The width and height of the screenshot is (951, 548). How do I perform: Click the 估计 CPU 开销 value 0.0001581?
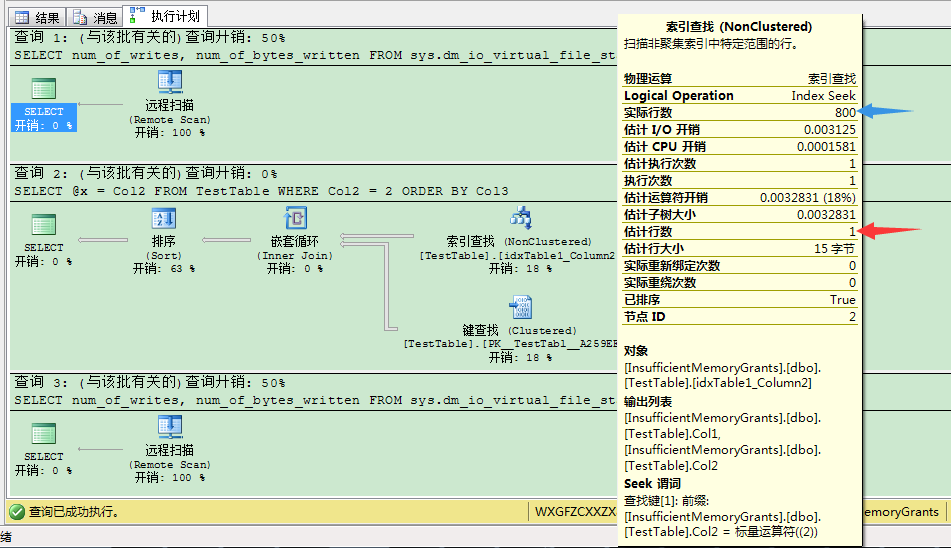tap(826, 147)
